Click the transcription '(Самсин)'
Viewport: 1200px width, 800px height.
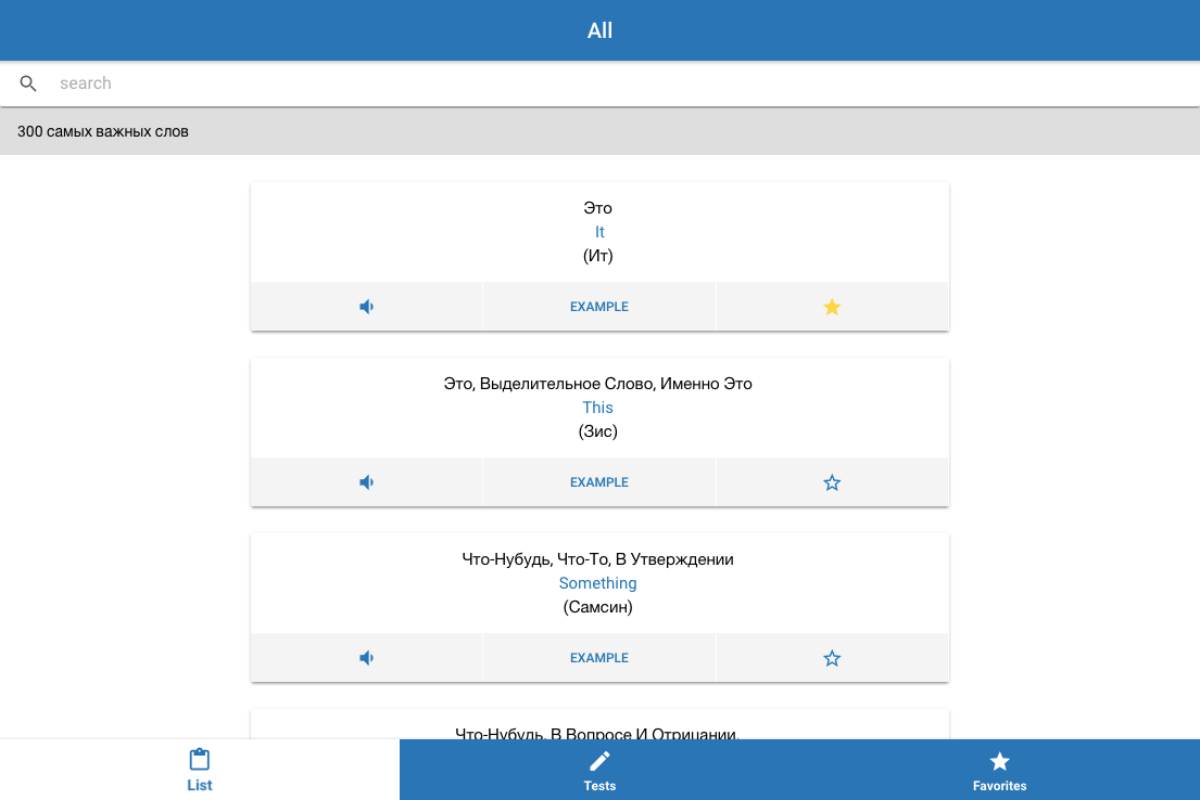(598, 607)
